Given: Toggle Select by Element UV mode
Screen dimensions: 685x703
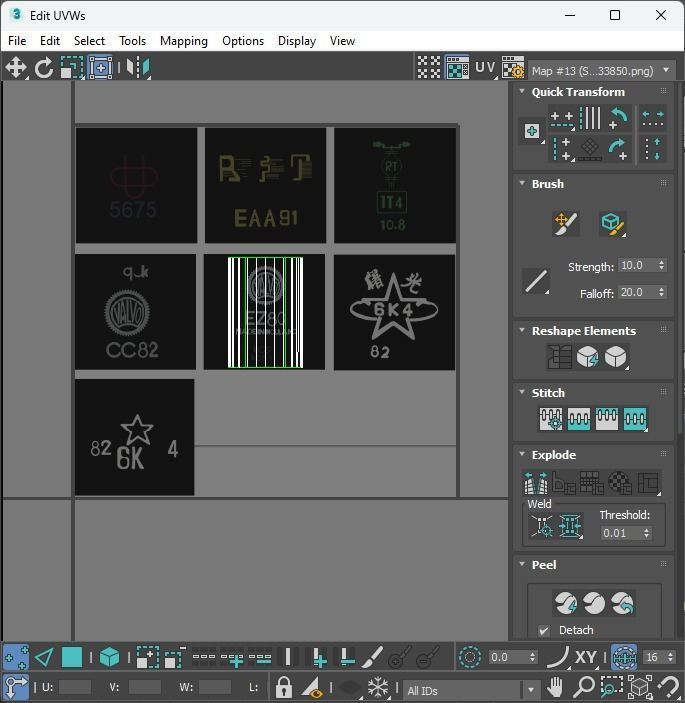Looking at the screenshot, I should coord(109,658).
